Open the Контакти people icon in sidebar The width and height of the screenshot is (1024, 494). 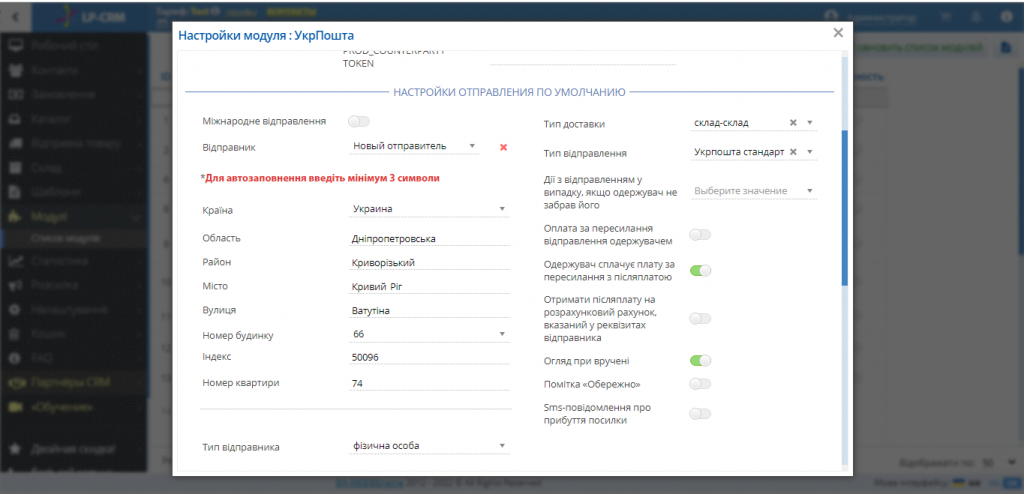pyautogui.click(x=16, y=71)
